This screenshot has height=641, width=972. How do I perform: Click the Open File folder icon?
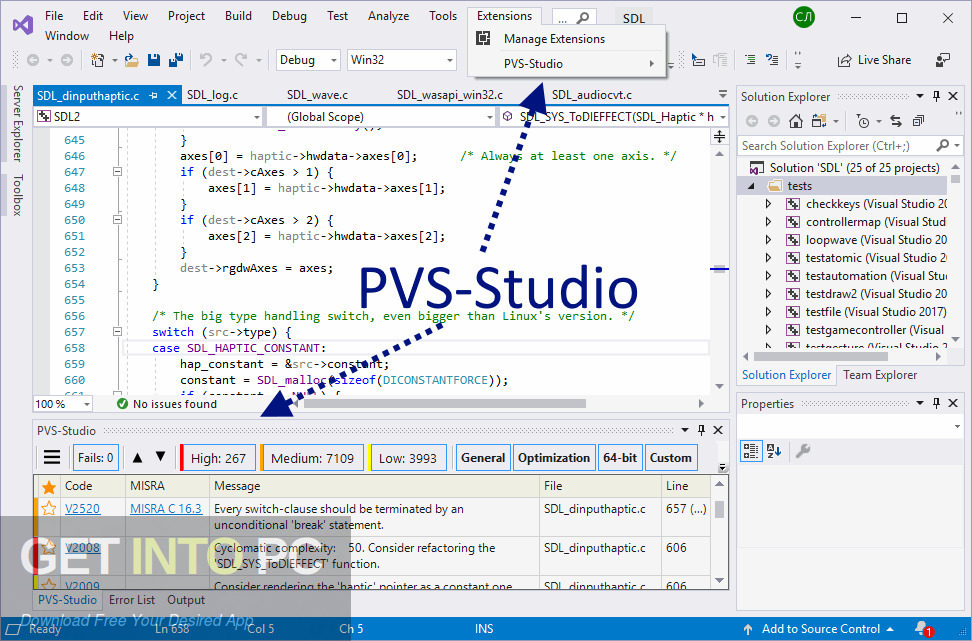pyautogui.click(x=131, y=60)
